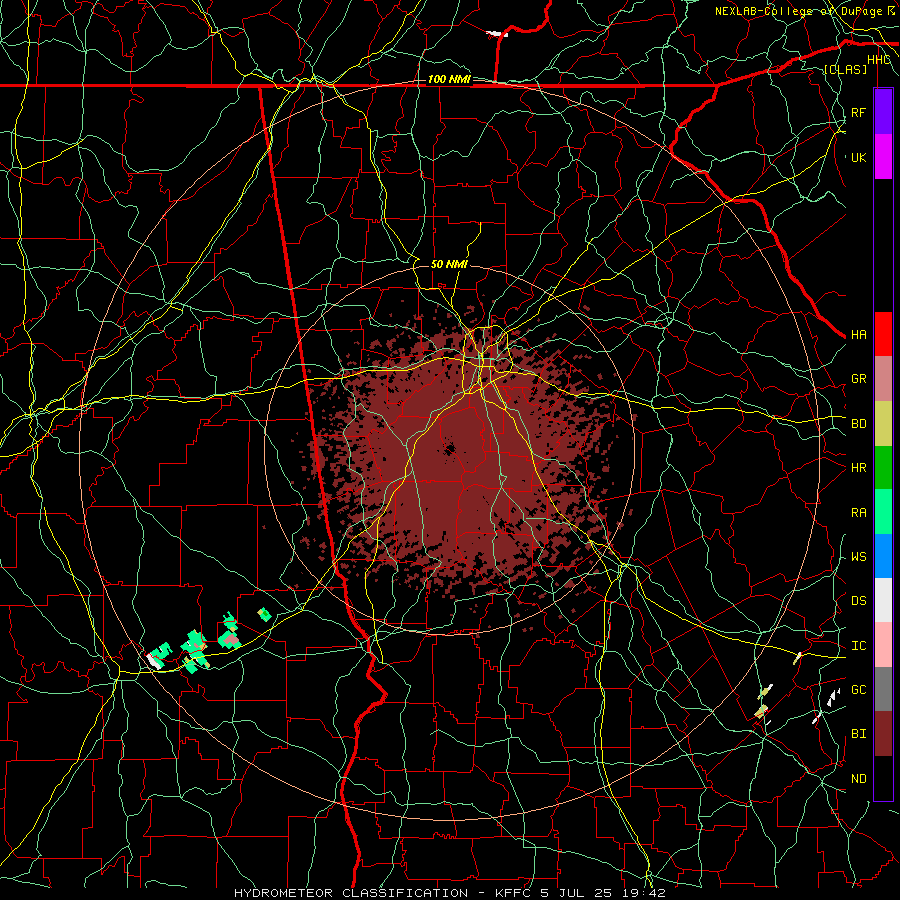Click the UK magenta legend swatch
This screenshot has height=900, width=900.
click(883, 157)
